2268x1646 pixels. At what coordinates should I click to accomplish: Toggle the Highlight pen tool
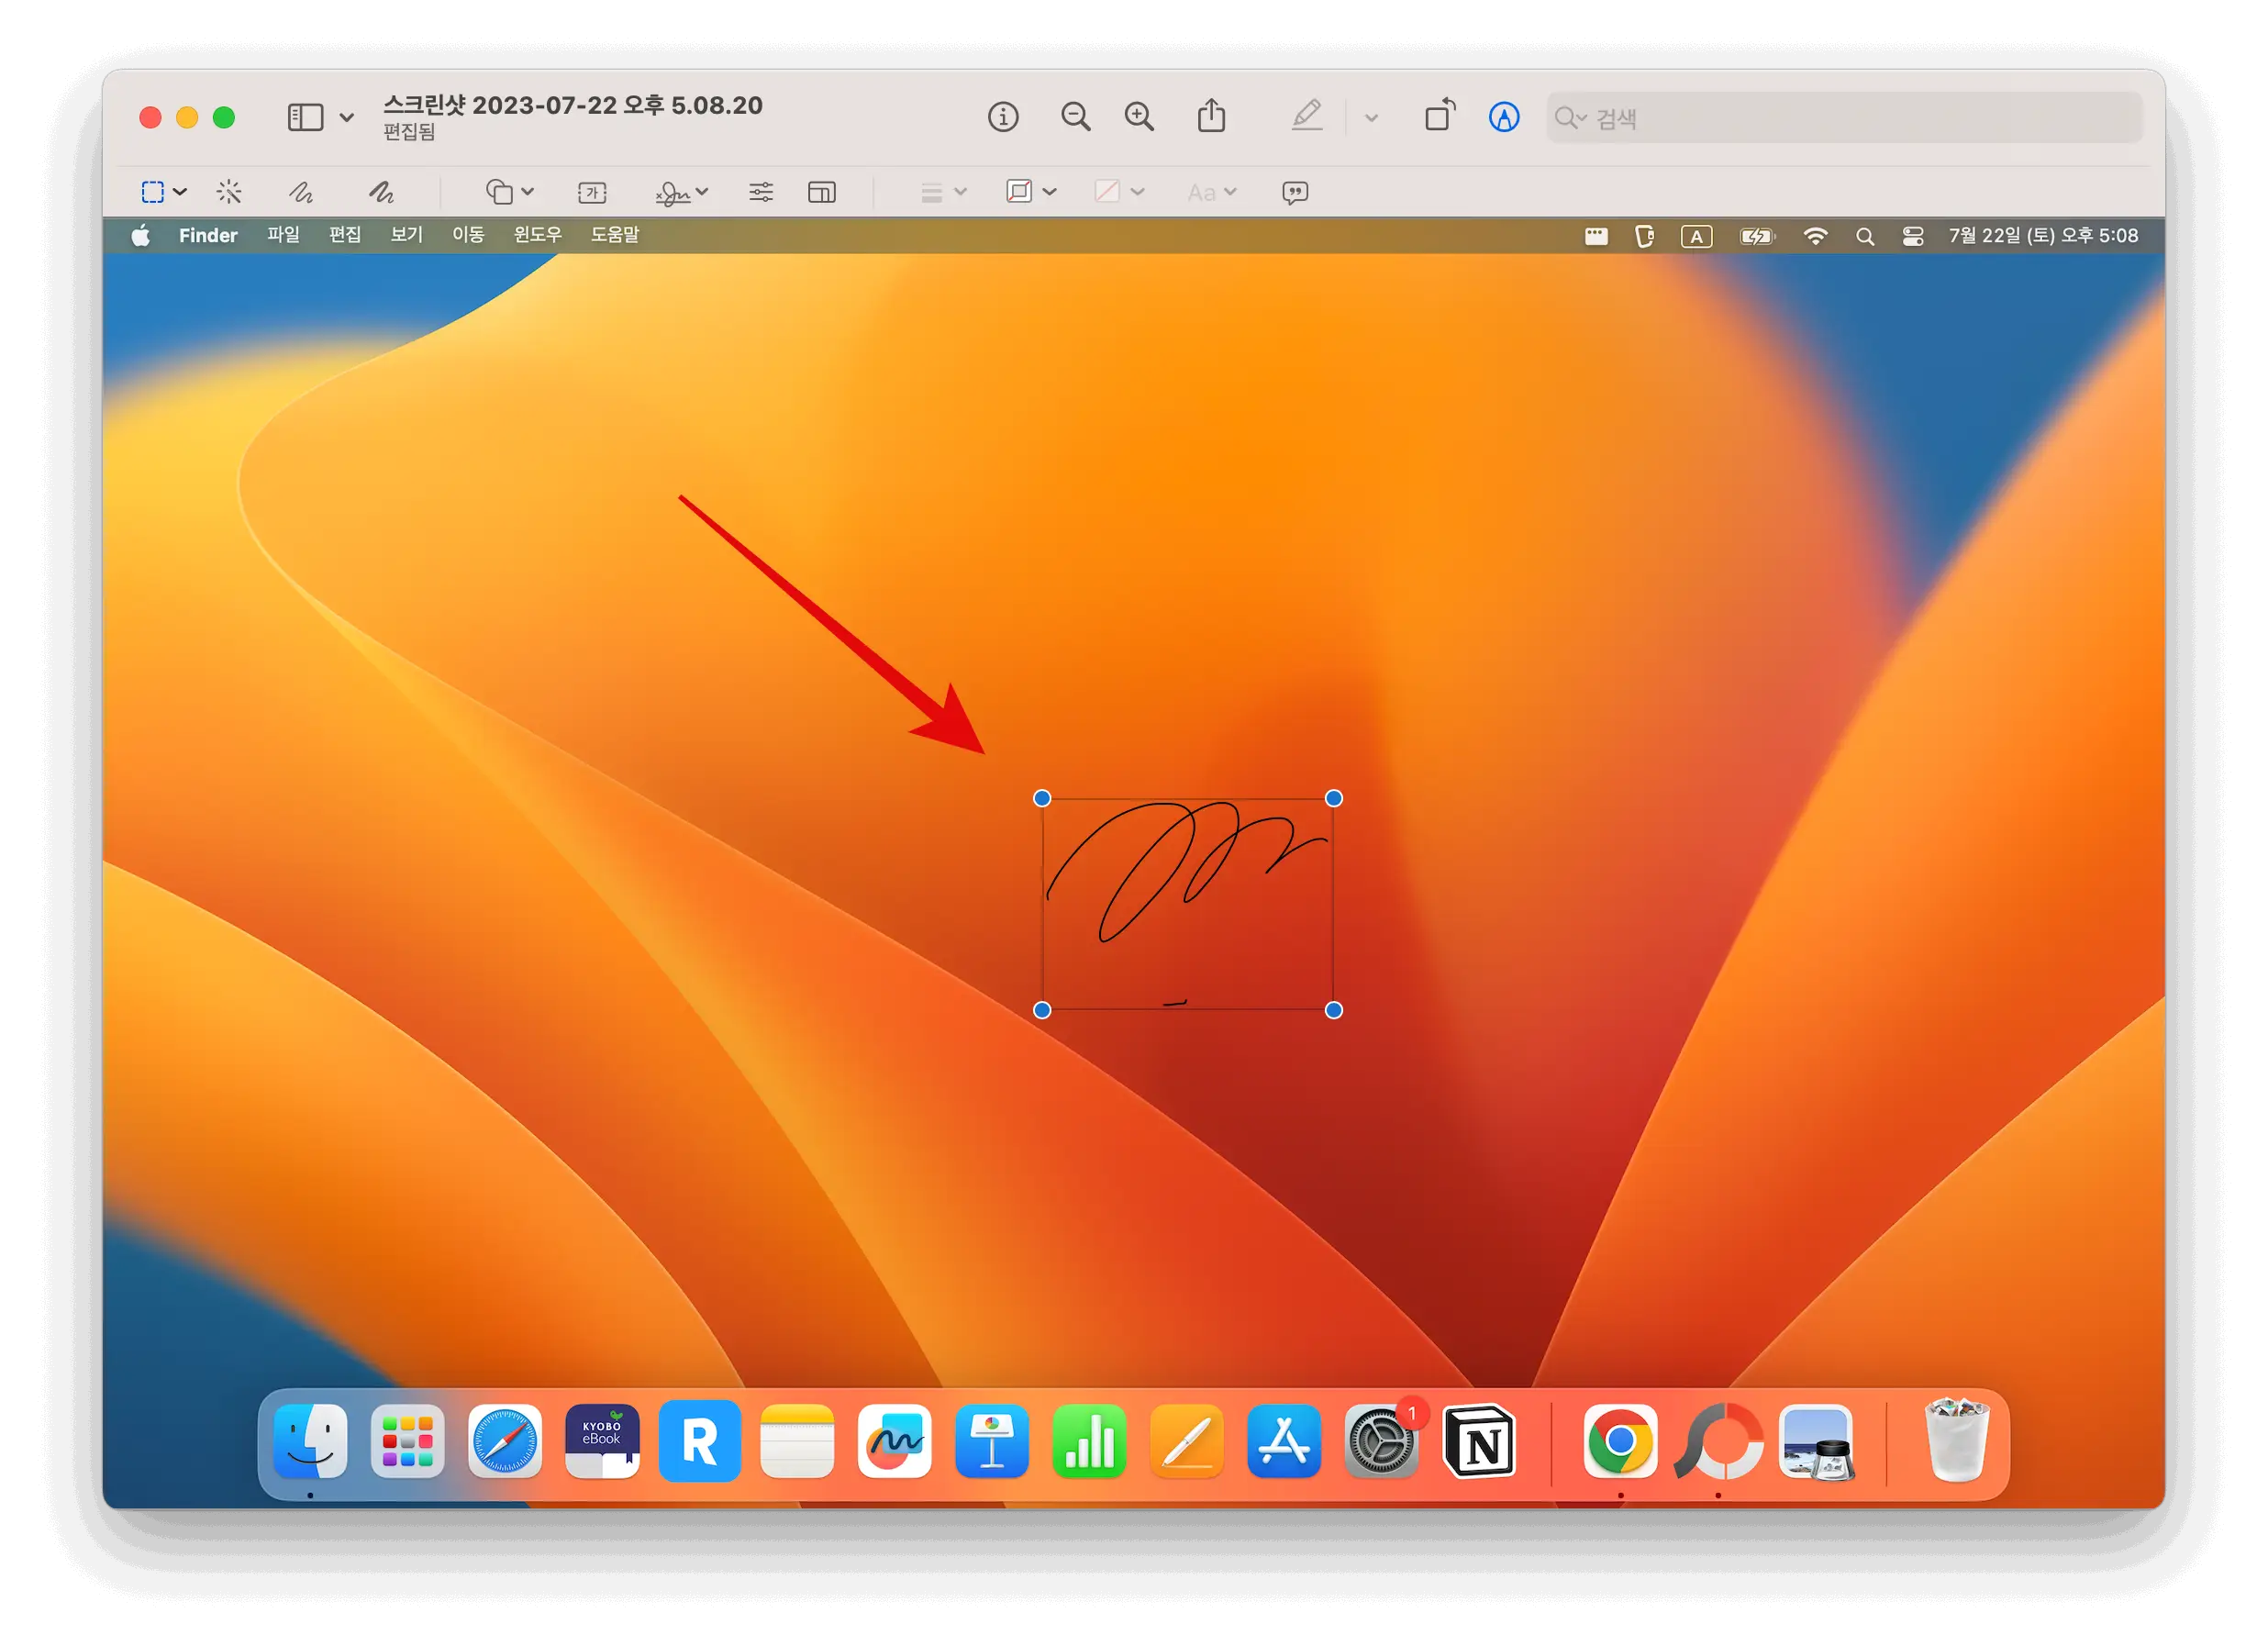[1307, 116]
